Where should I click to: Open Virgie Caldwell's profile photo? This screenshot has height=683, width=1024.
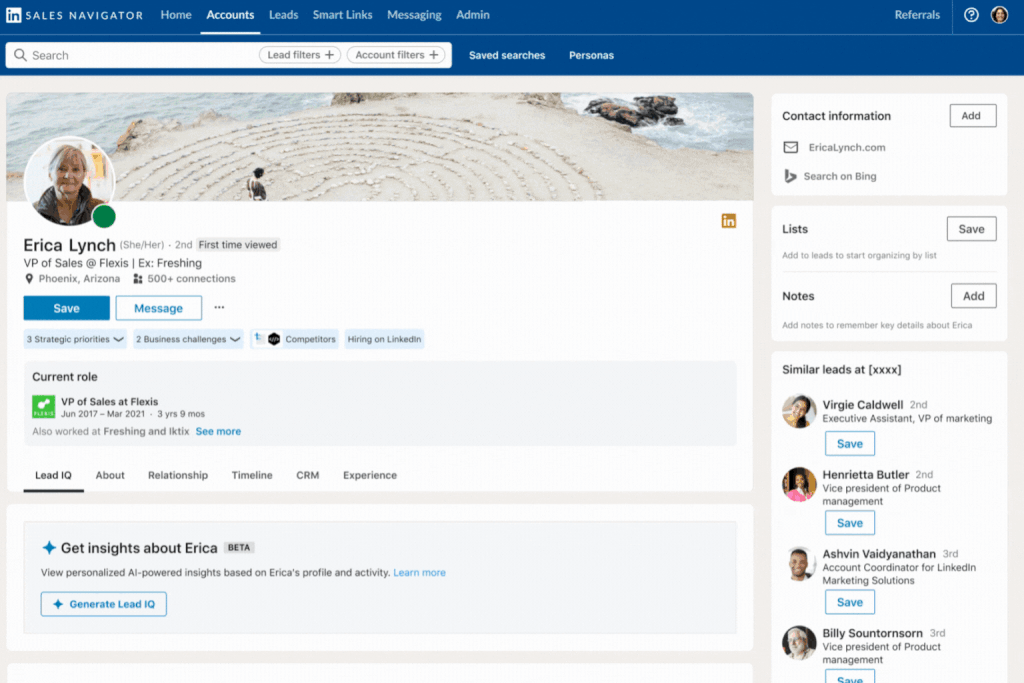tap(799, 411)
